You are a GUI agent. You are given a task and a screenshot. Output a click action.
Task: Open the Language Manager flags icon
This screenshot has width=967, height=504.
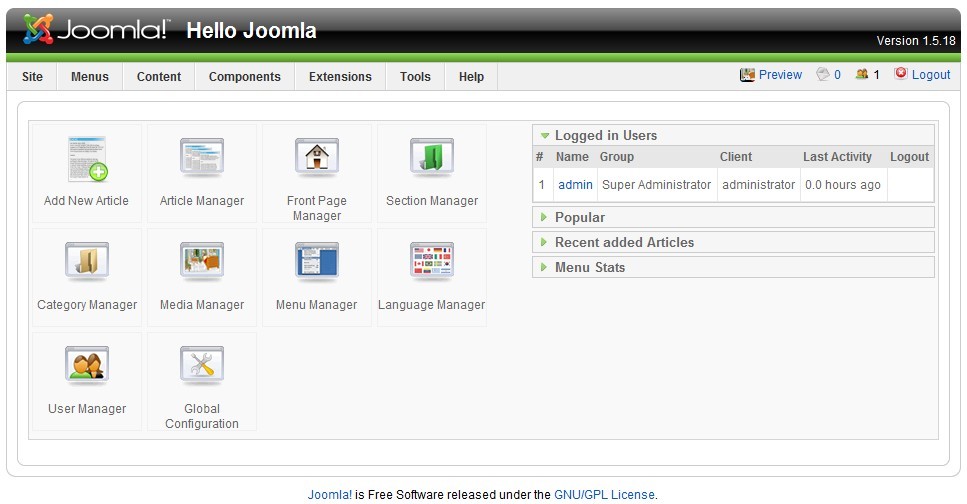[432, 262]
